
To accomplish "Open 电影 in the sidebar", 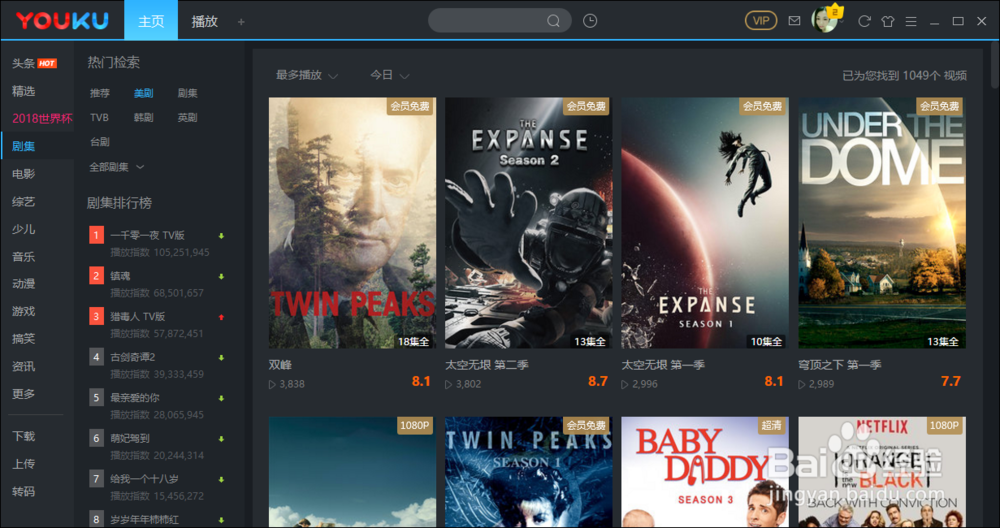I will (24, 173).
